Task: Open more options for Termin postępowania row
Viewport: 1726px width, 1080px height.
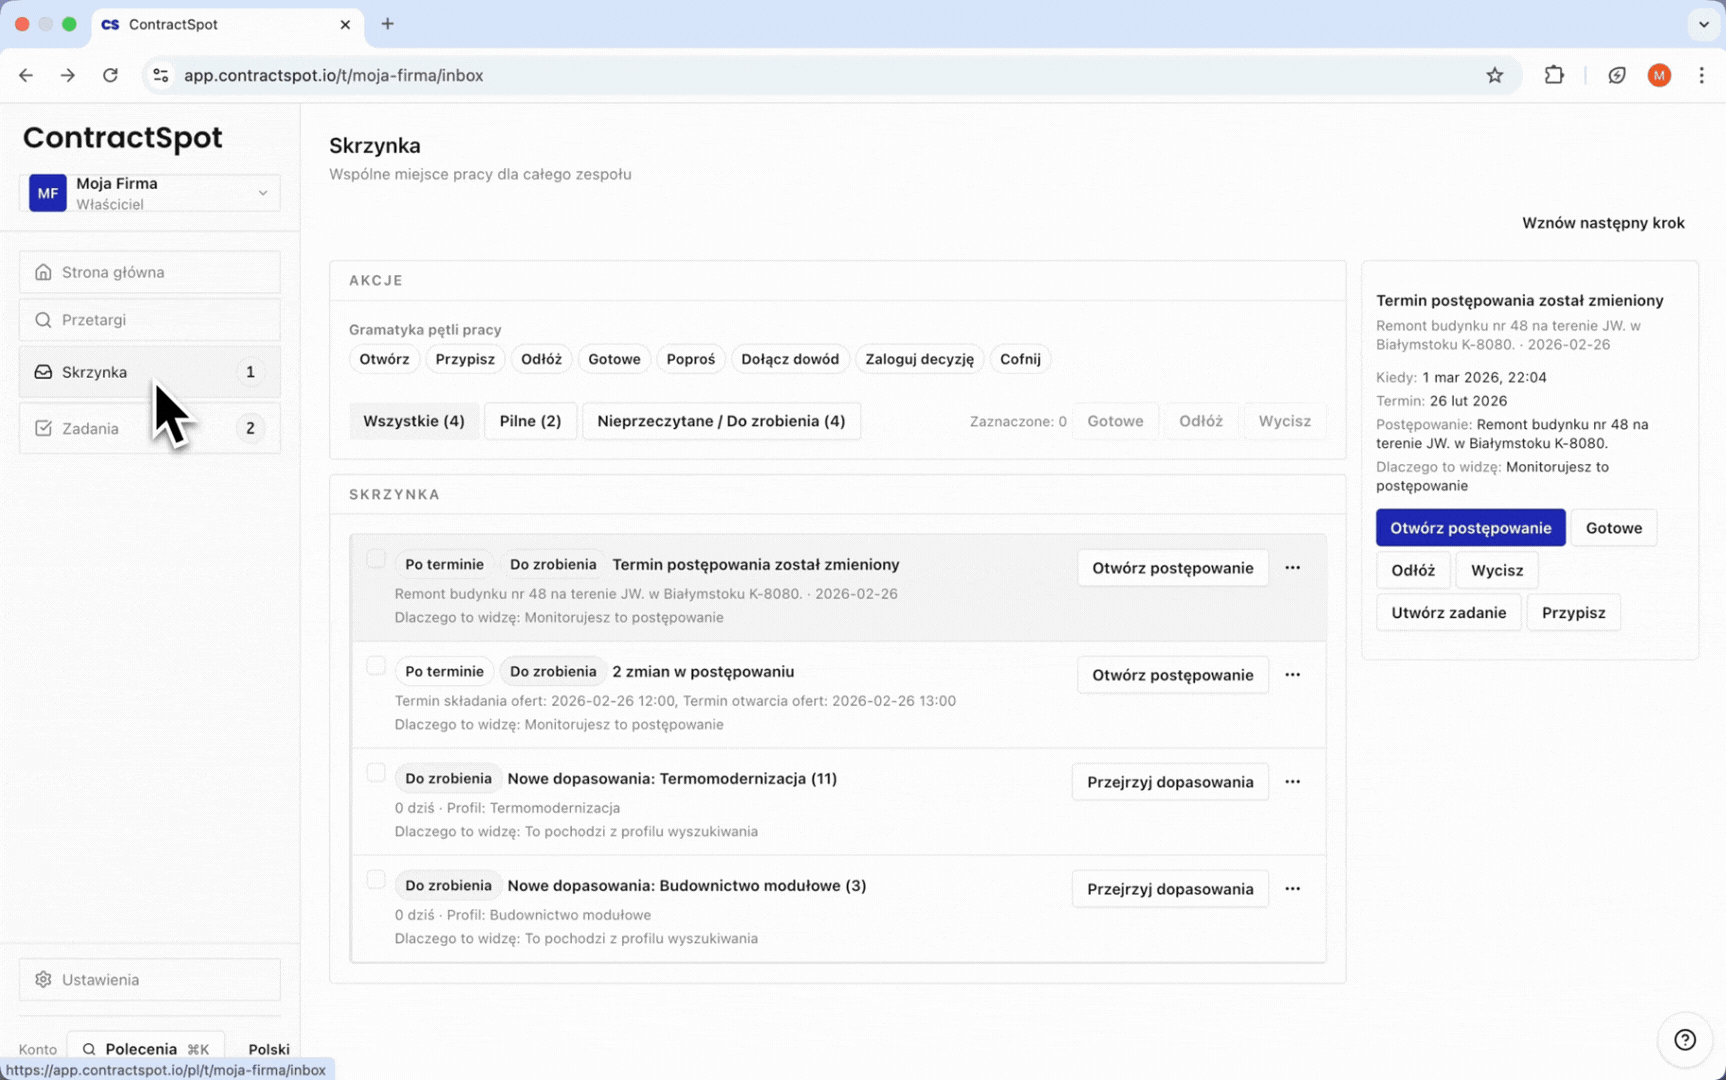Action: point(1293,568)
